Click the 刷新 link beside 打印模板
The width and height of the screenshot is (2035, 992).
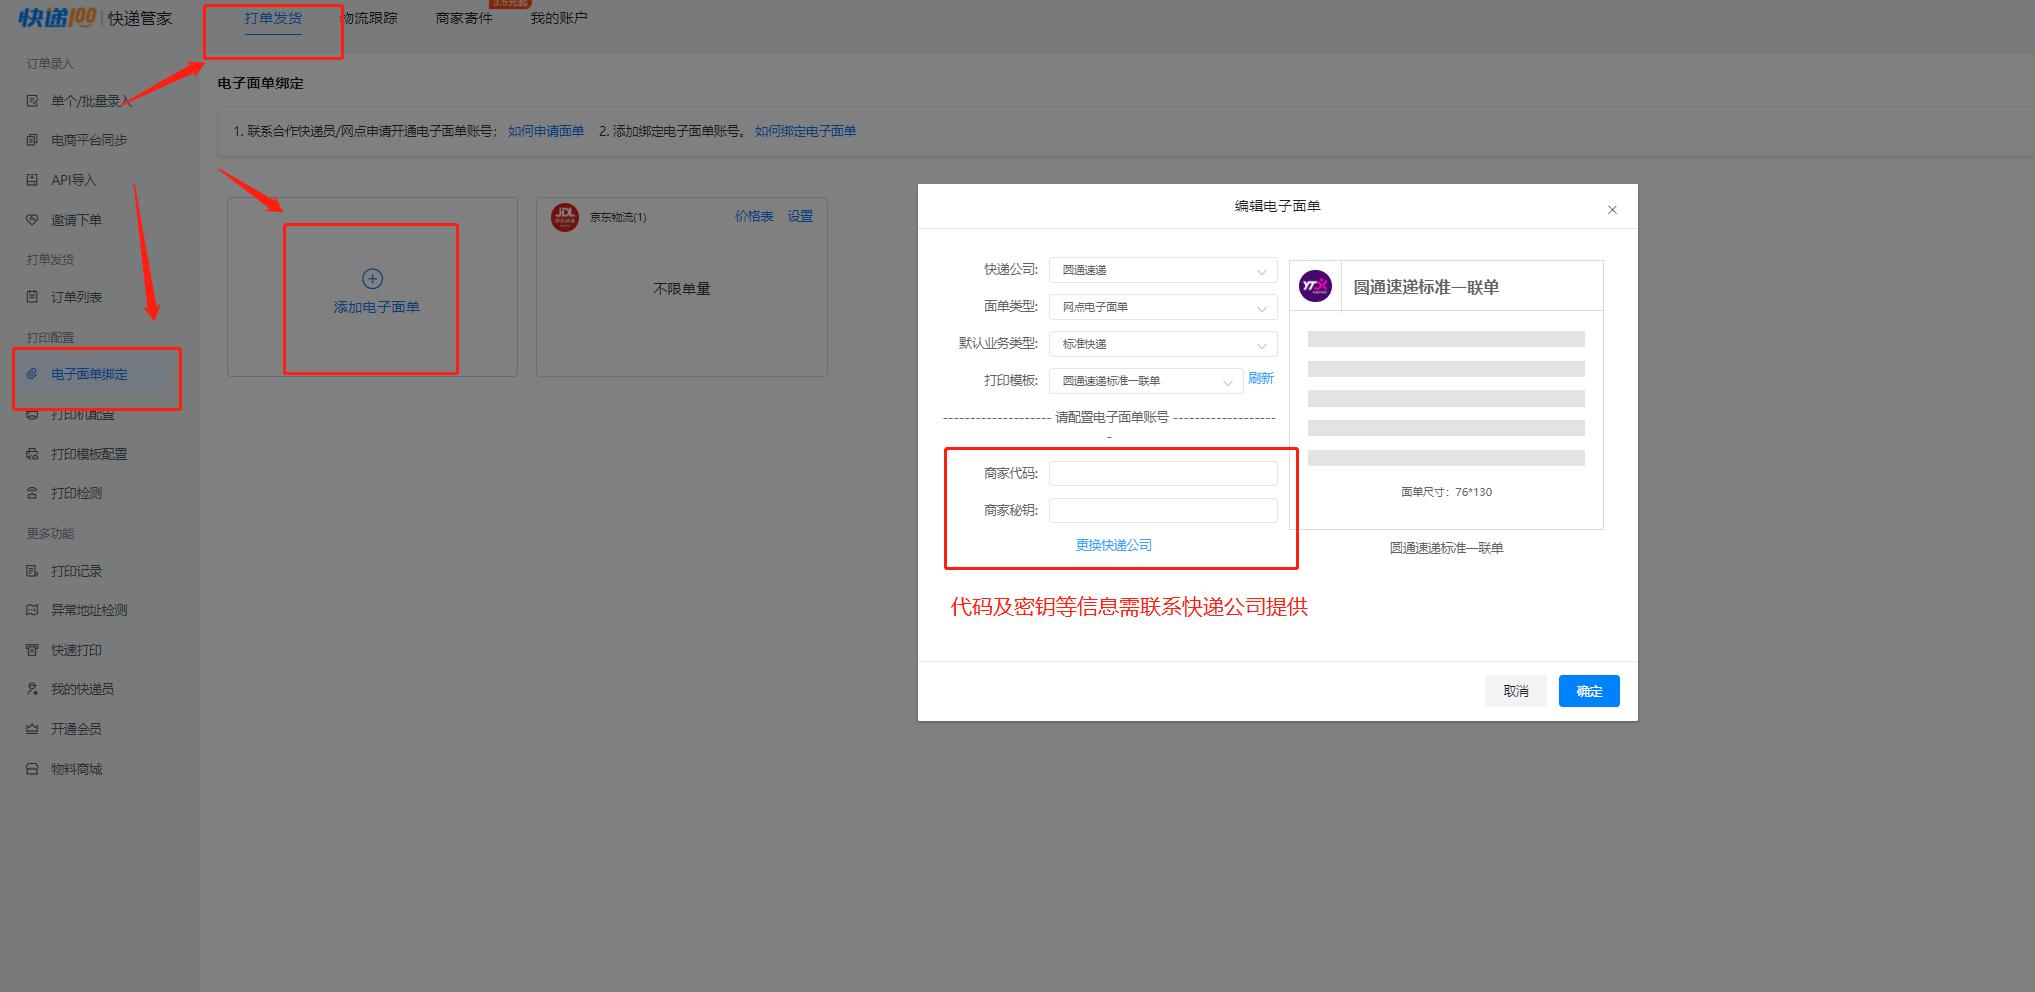1260,379
